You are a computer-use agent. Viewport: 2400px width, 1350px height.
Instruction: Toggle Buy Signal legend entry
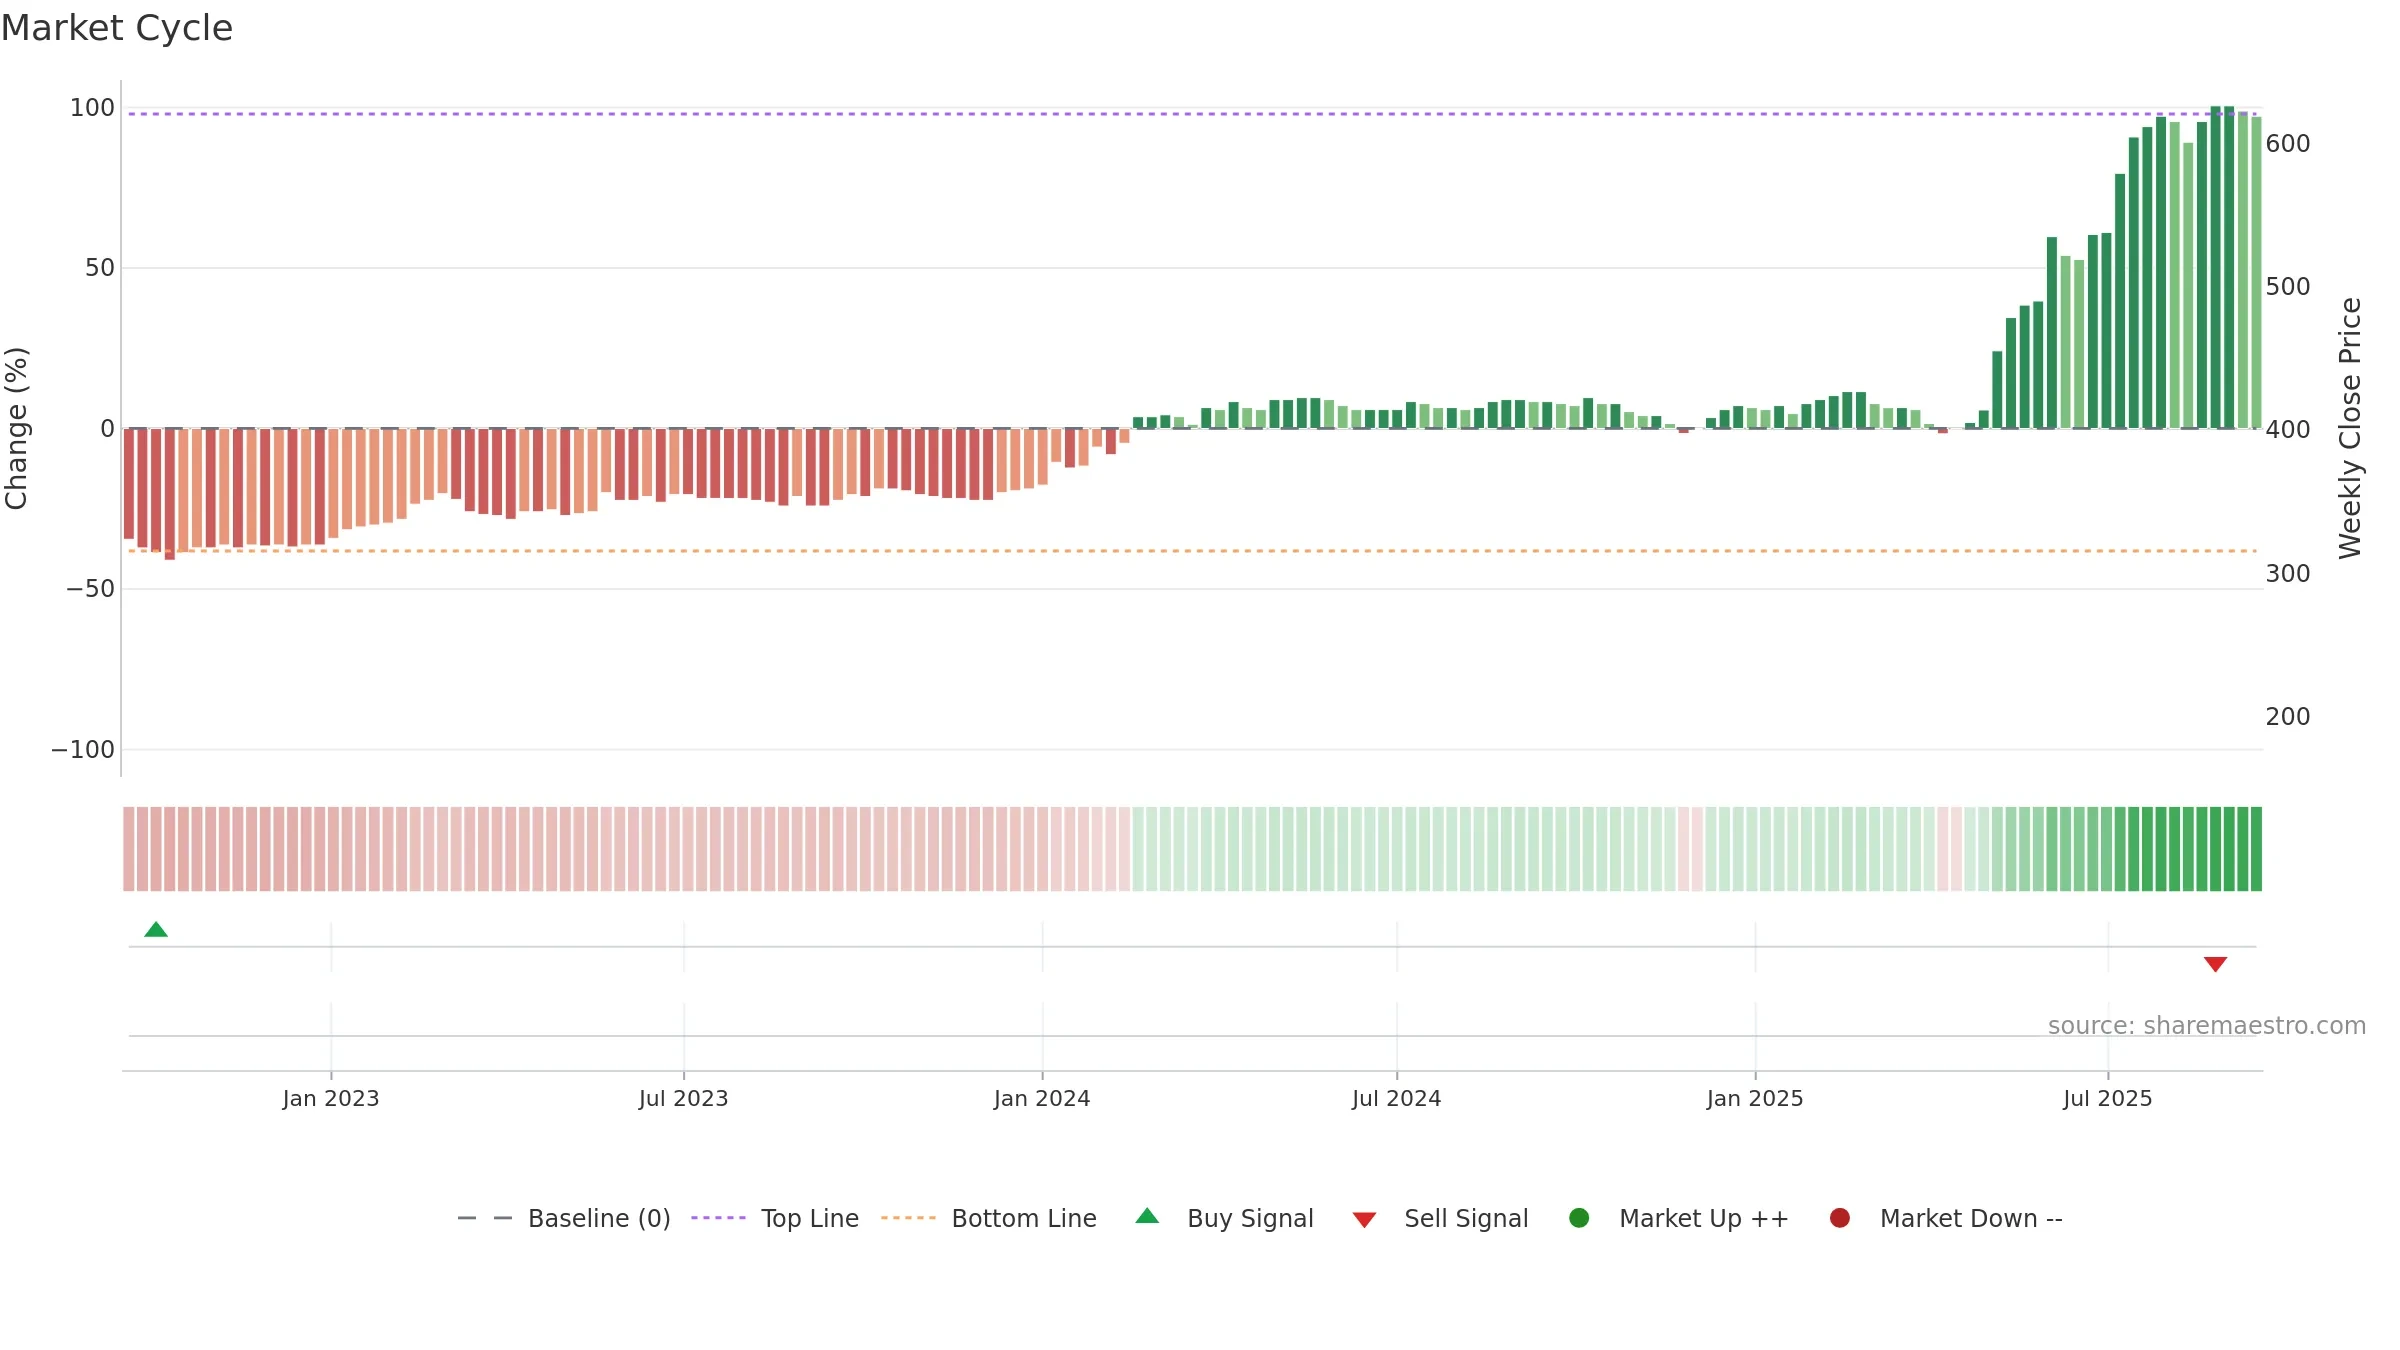coord(1225,1218)
